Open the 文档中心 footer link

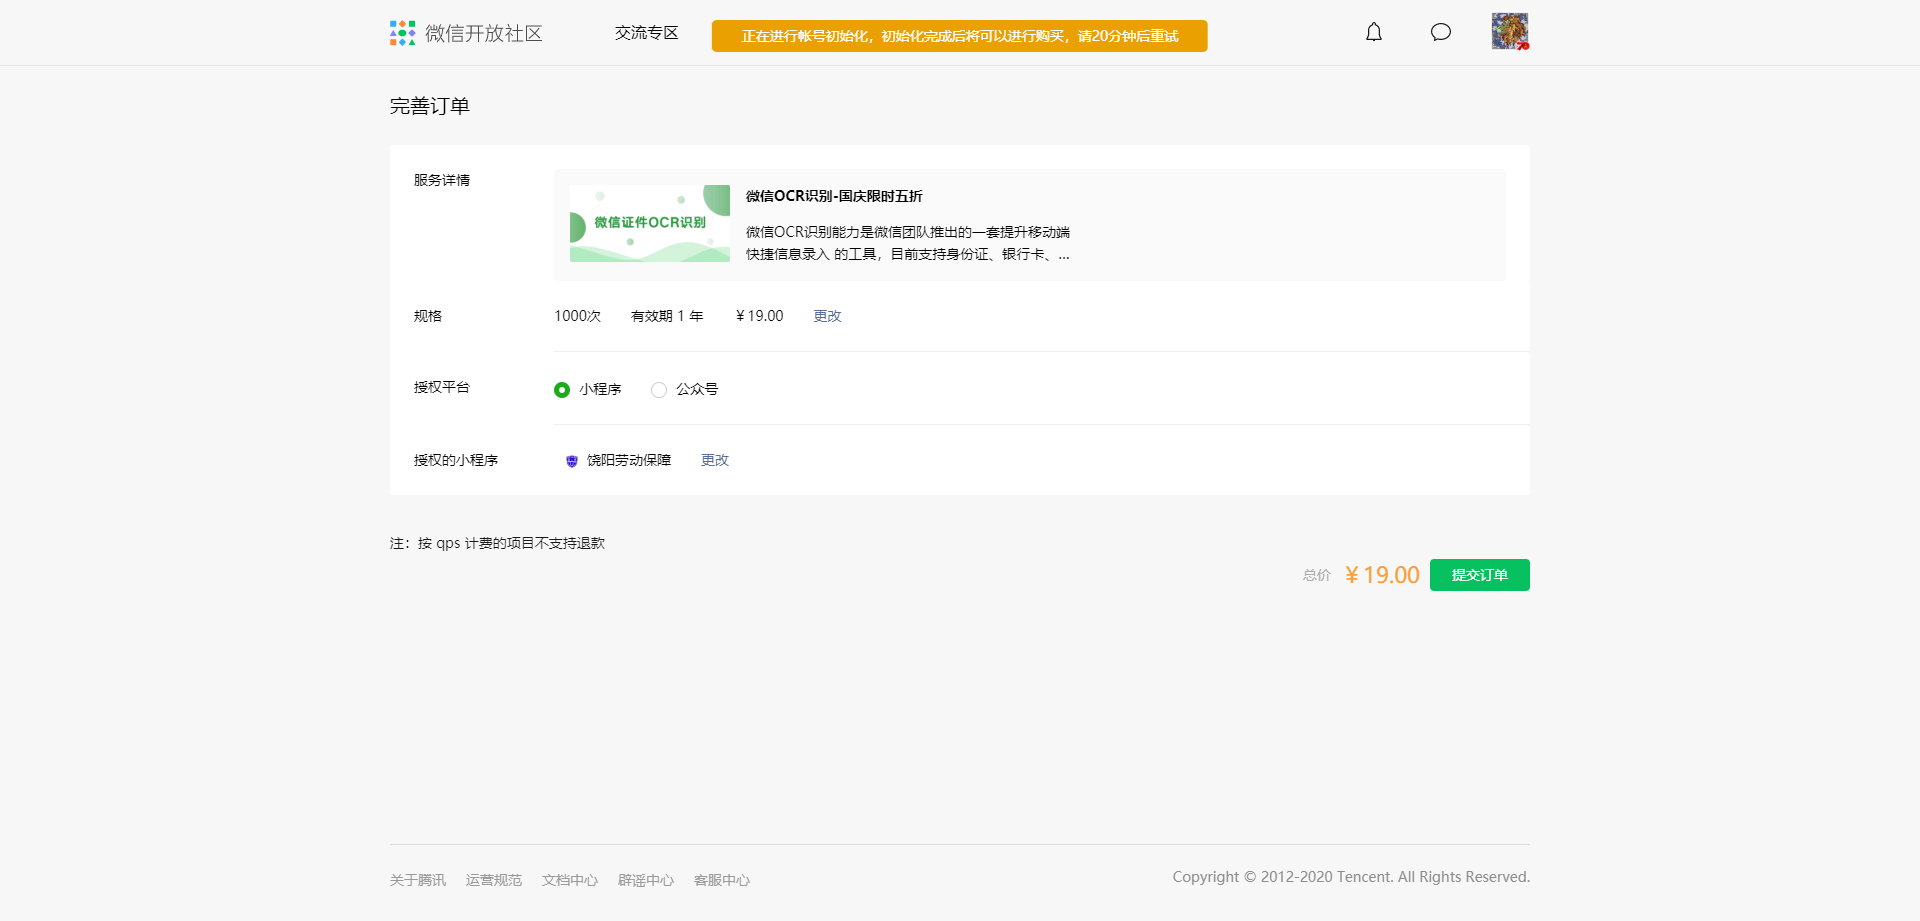tap(570, 880)
